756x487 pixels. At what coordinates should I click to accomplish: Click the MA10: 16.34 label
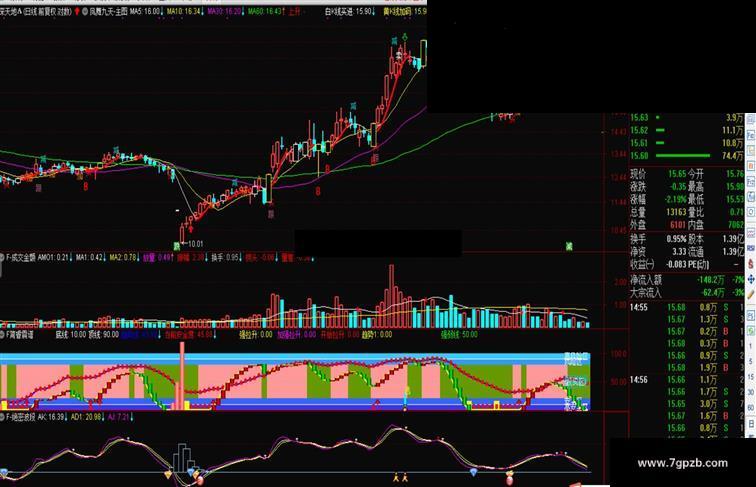(183, 11)
